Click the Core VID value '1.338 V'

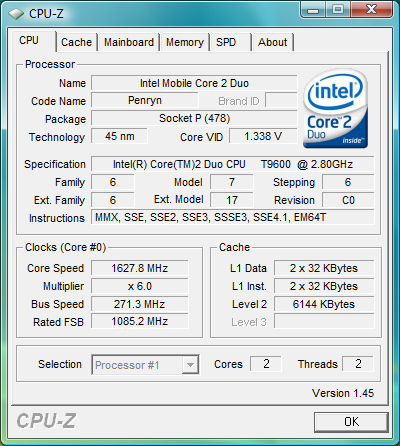(x=263, y=136)
